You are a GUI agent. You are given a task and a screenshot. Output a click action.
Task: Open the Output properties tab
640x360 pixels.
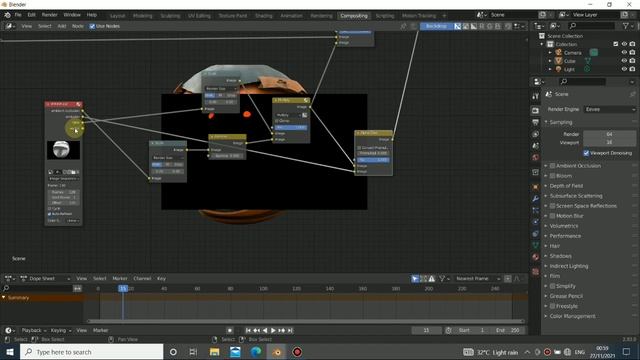click(x=536, y=122)
